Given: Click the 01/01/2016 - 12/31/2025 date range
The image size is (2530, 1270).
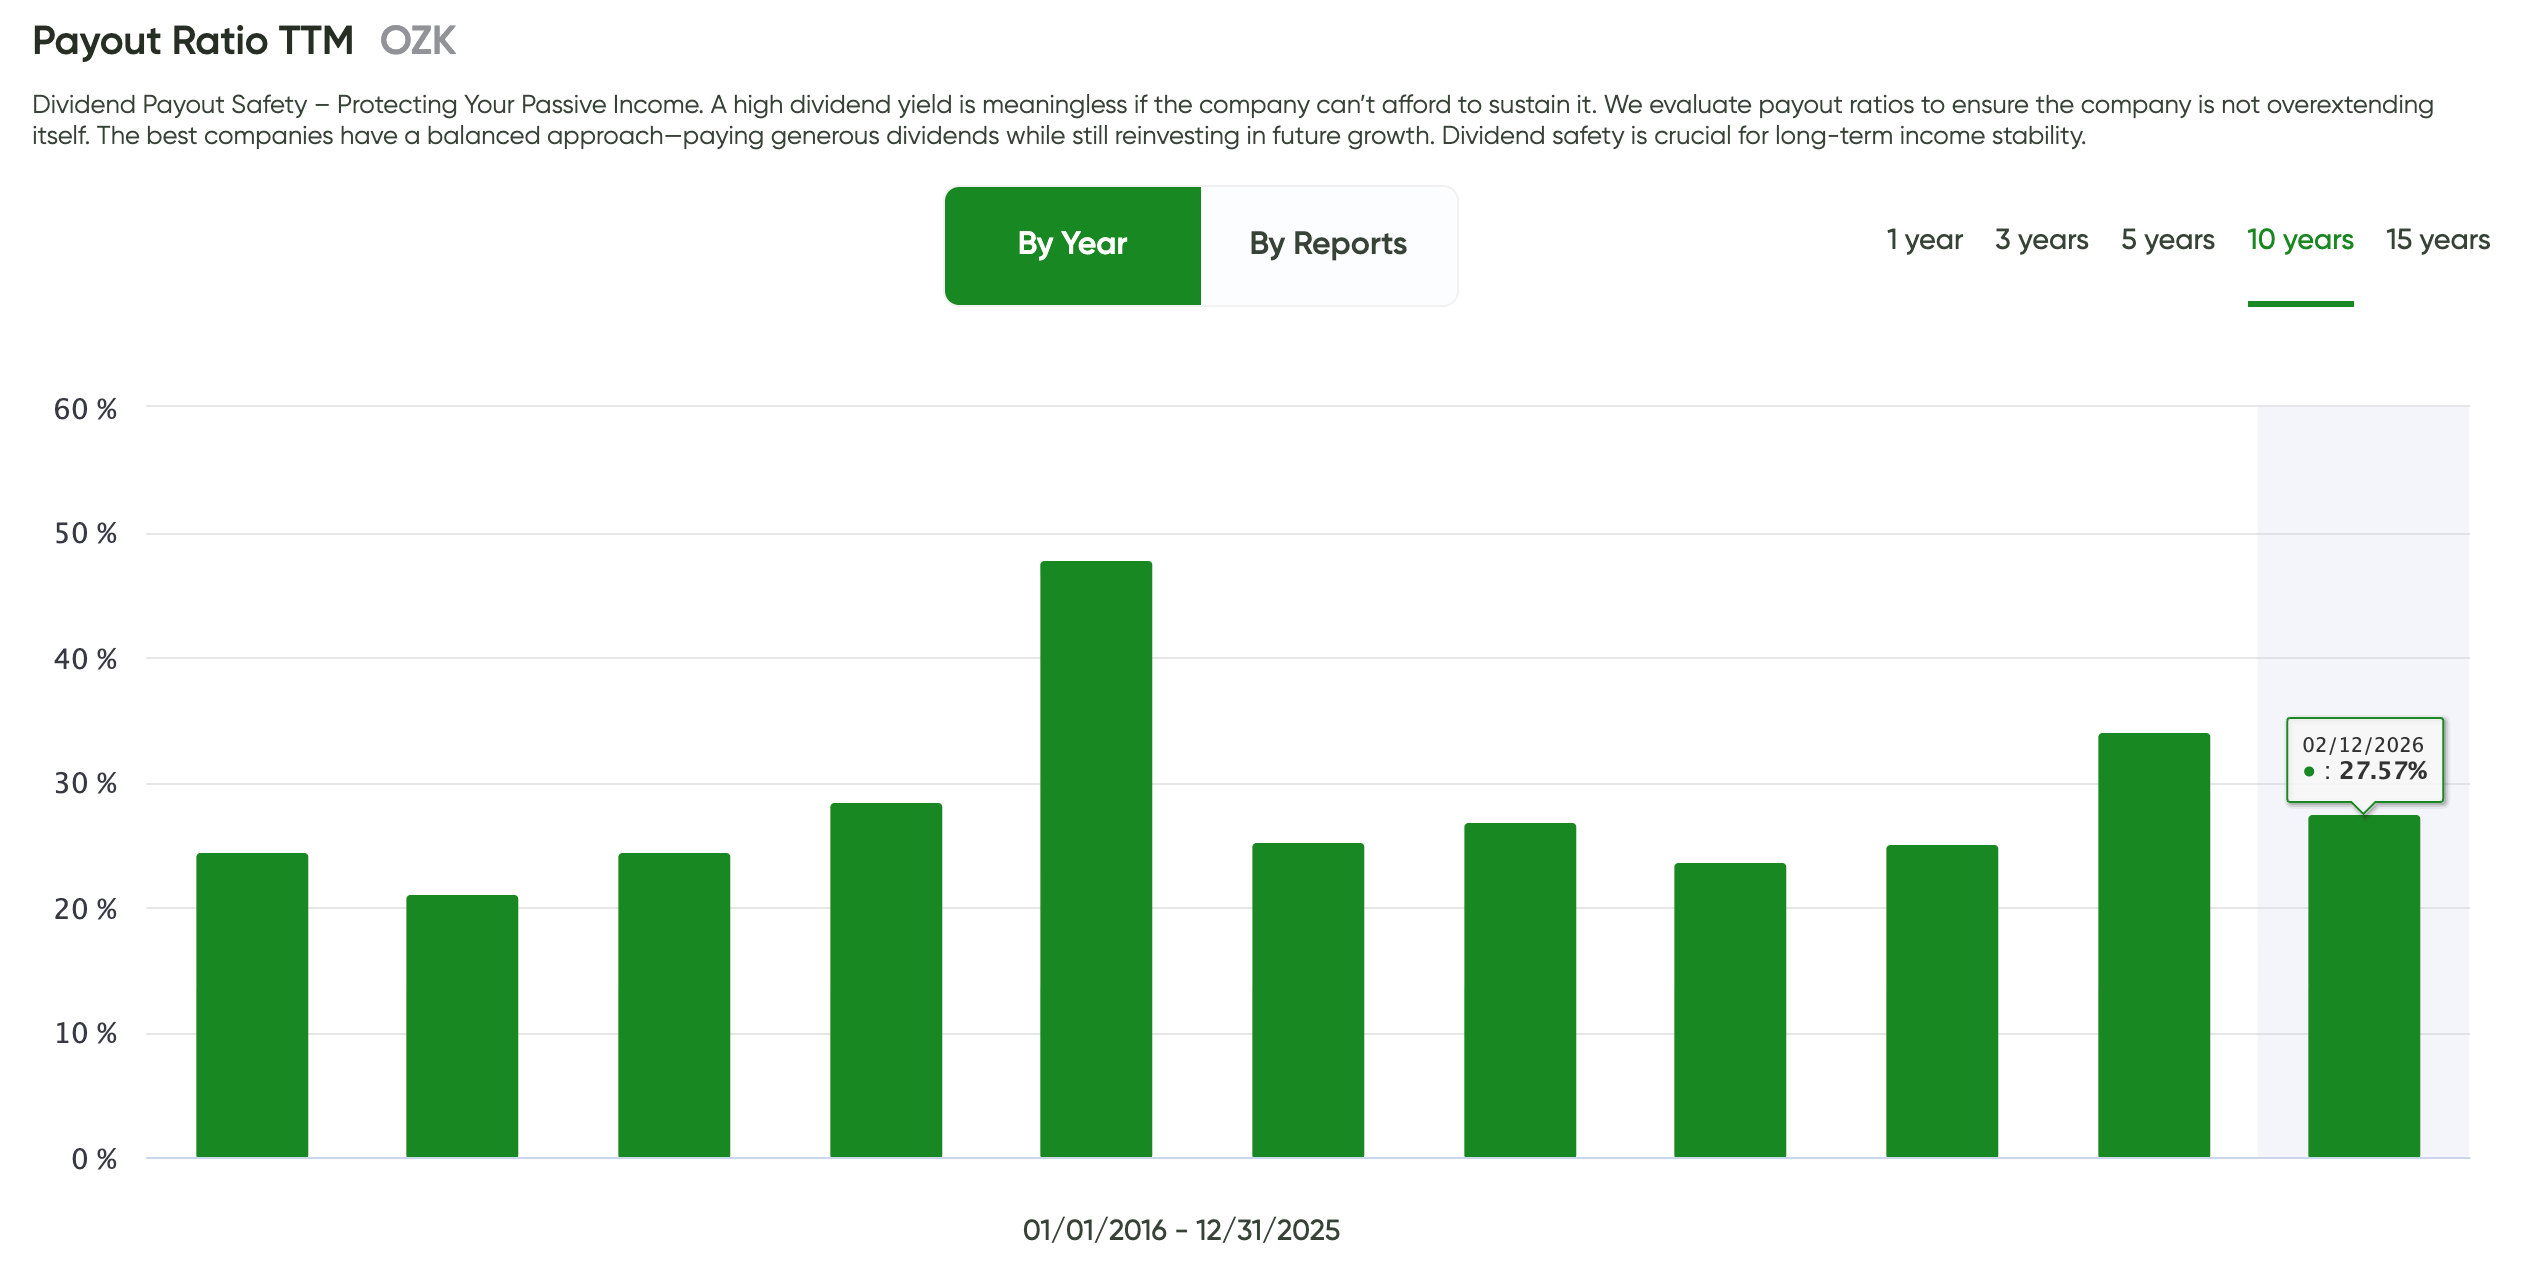Looking at the screenshot, I should click(1181, 1230).
